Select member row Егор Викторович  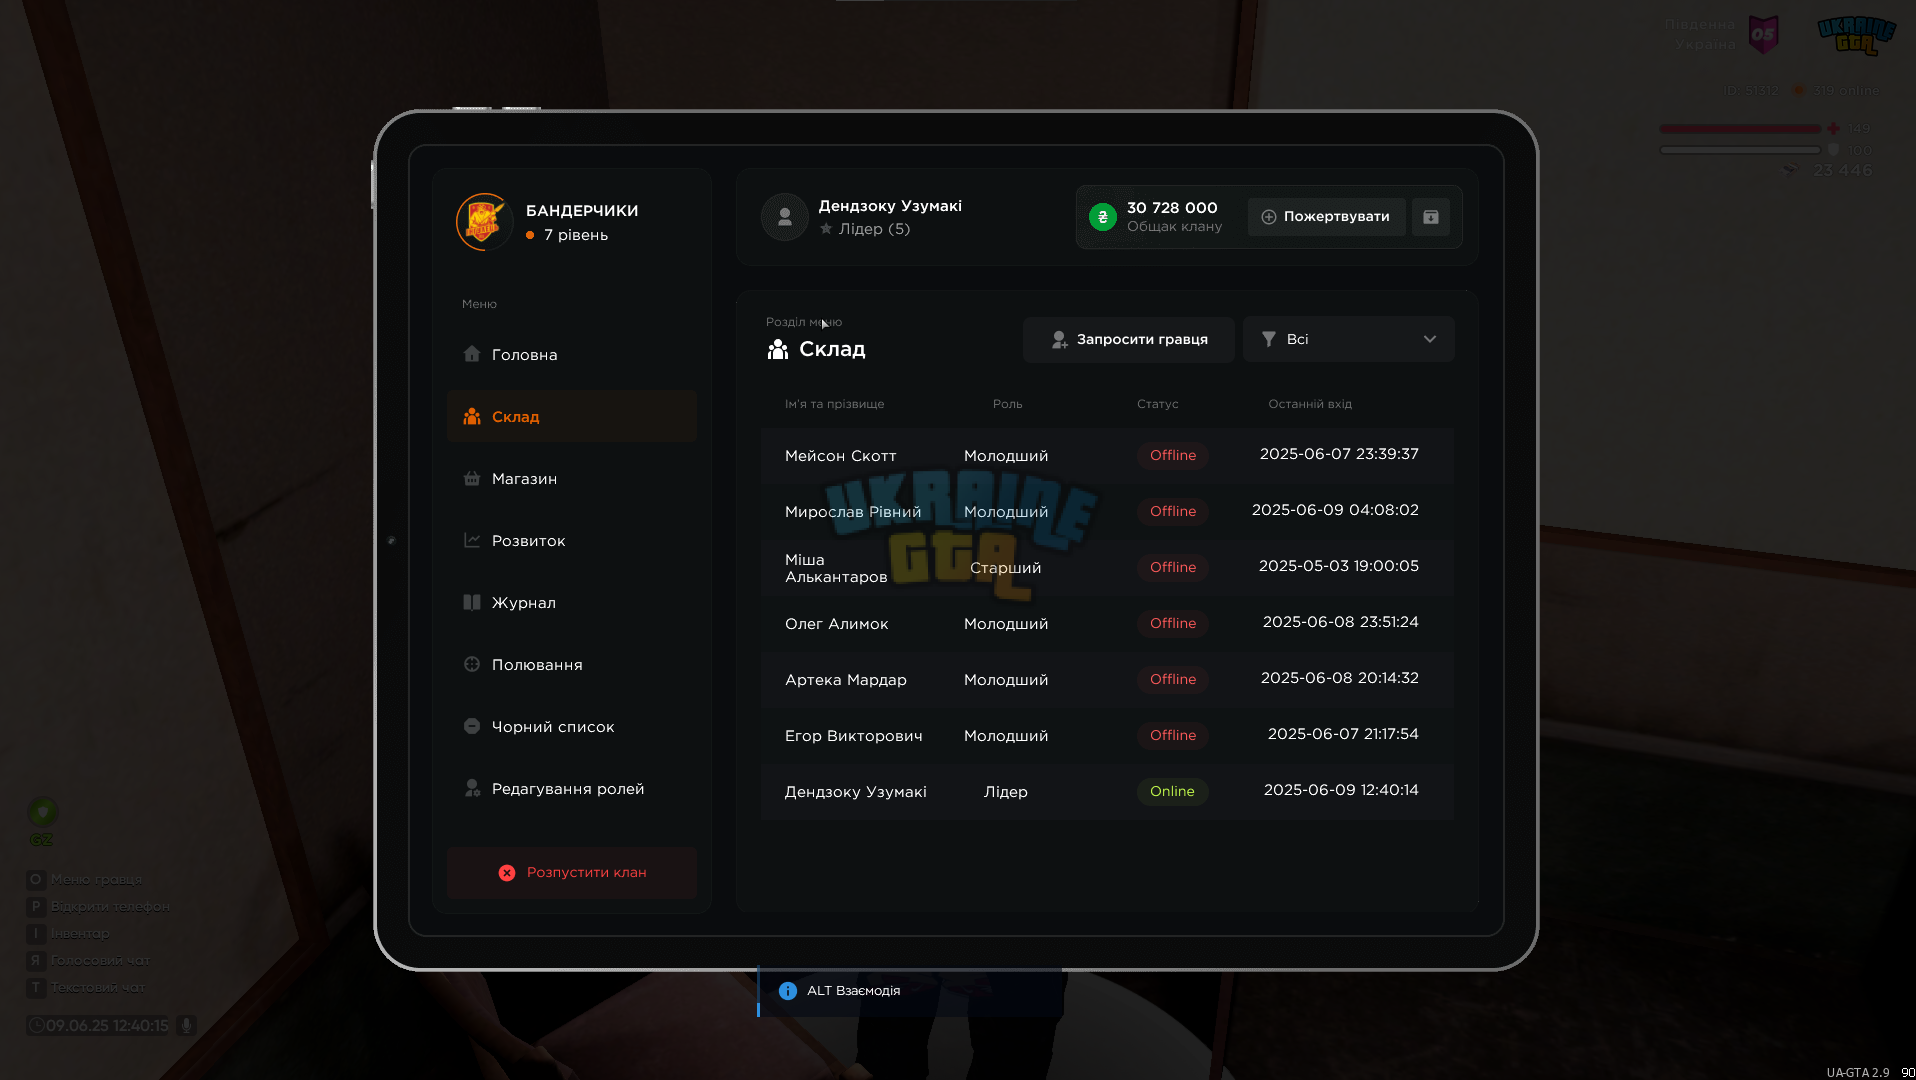click(x=1107, y=736)
